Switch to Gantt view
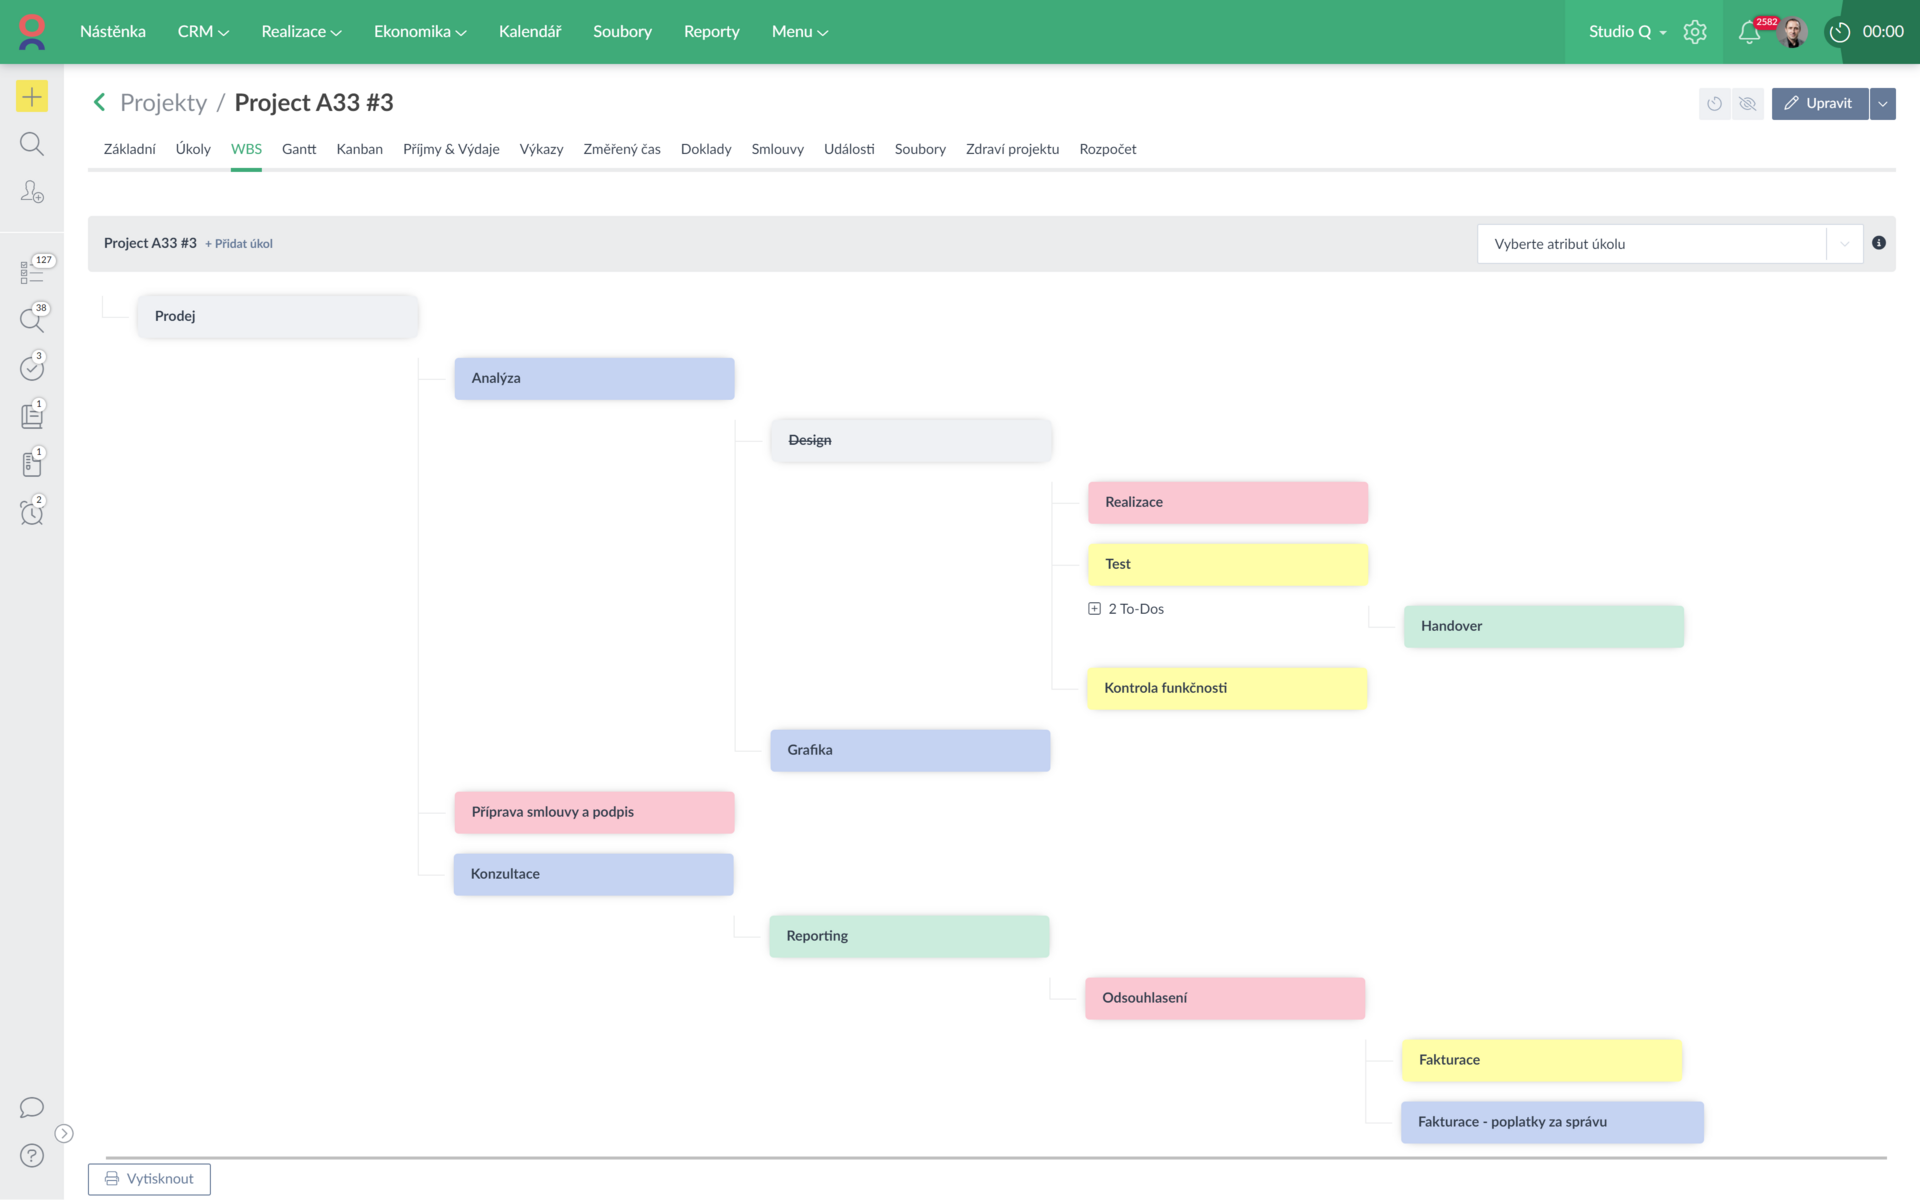Image resolution: width=1920 pixels, height=1200 pixels. click(x=299, y=149)
